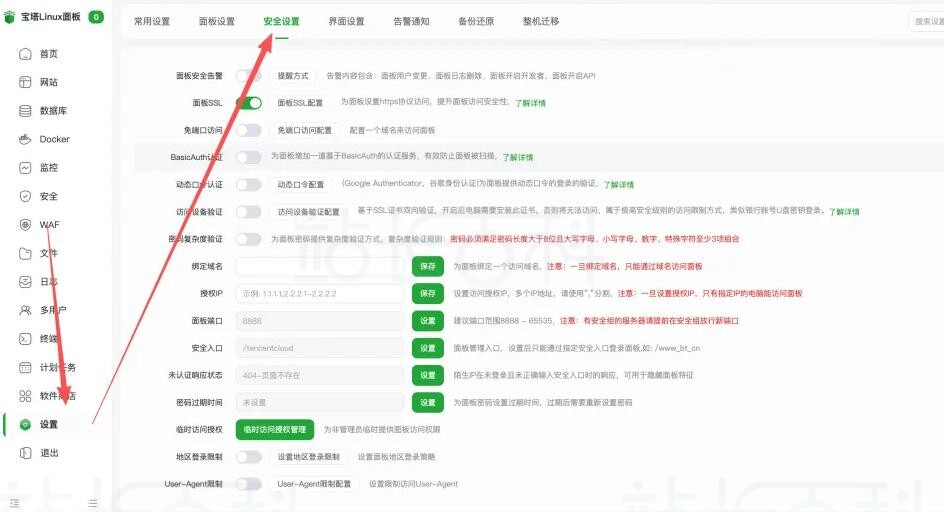Click 设置 button for 未认证响应状态
Screen dimensions: 944x512
pos(428,375)
